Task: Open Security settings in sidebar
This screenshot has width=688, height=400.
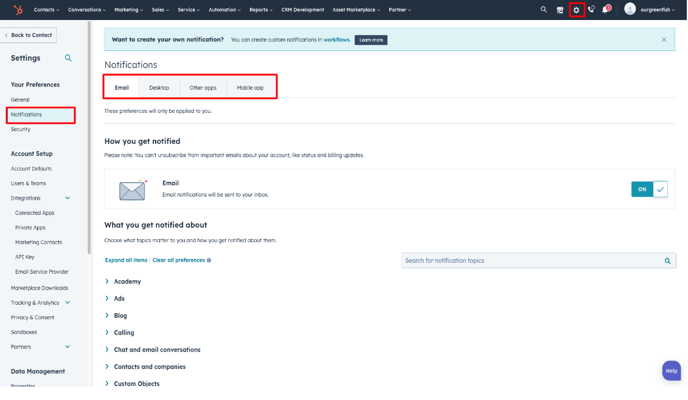Action: [21, 129]
